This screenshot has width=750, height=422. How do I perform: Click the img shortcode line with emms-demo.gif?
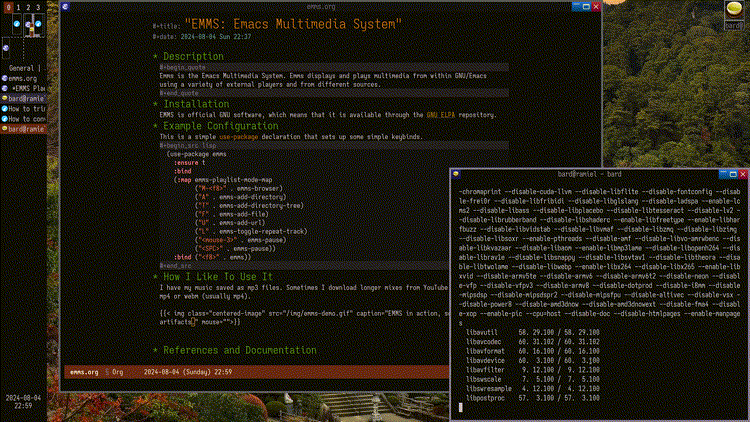click(304, 313)
